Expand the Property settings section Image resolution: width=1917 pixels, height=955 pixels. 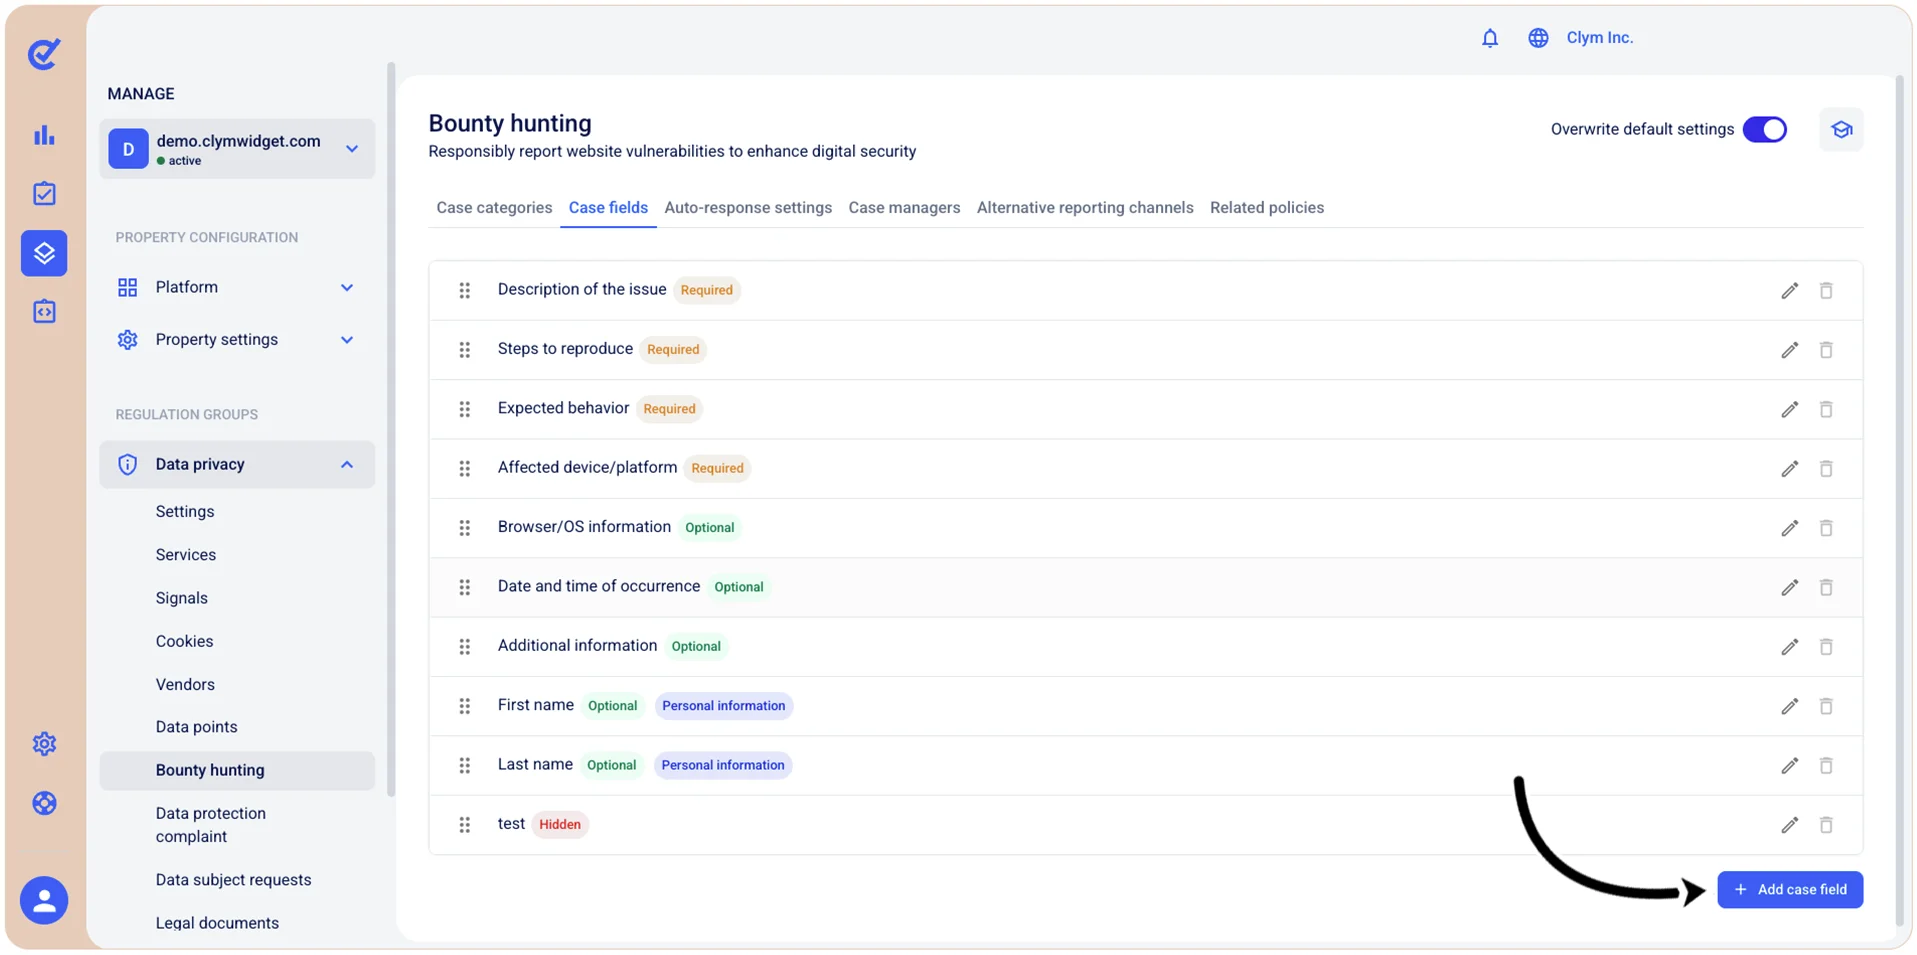(x=237, y=340)
